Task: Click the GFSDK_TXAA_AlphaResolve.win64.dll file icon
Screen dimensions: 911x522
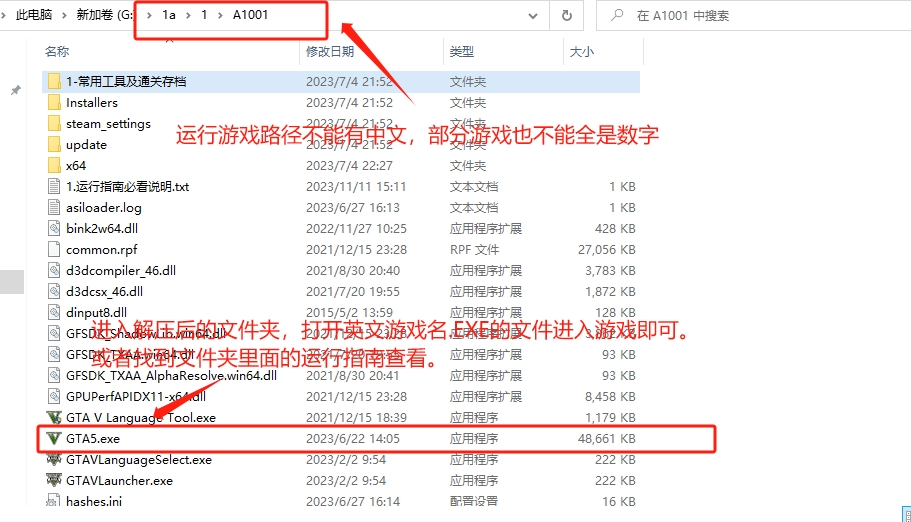Action: [54, 376]
